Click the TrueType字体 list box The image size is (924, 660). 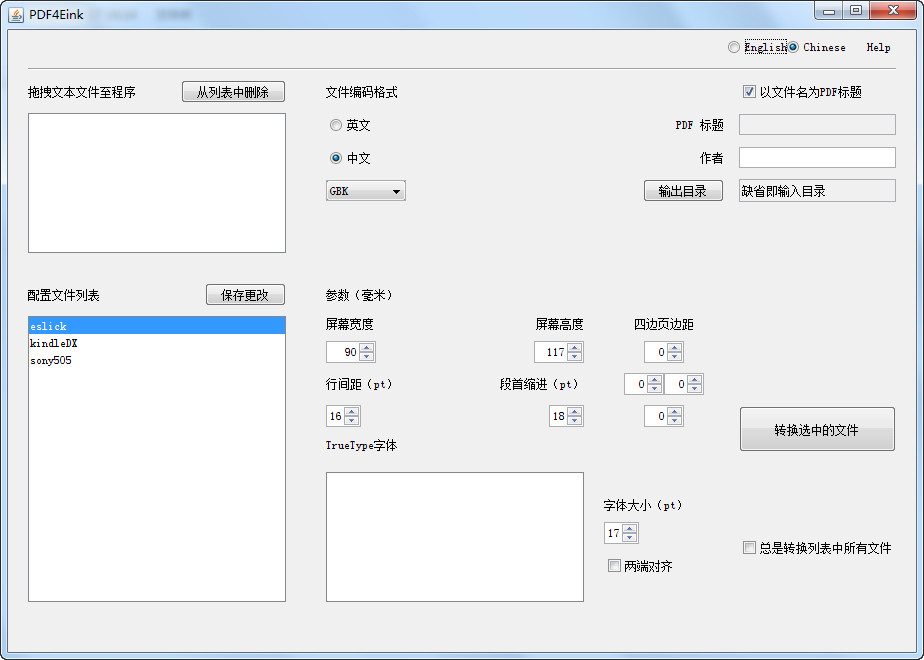455,537
